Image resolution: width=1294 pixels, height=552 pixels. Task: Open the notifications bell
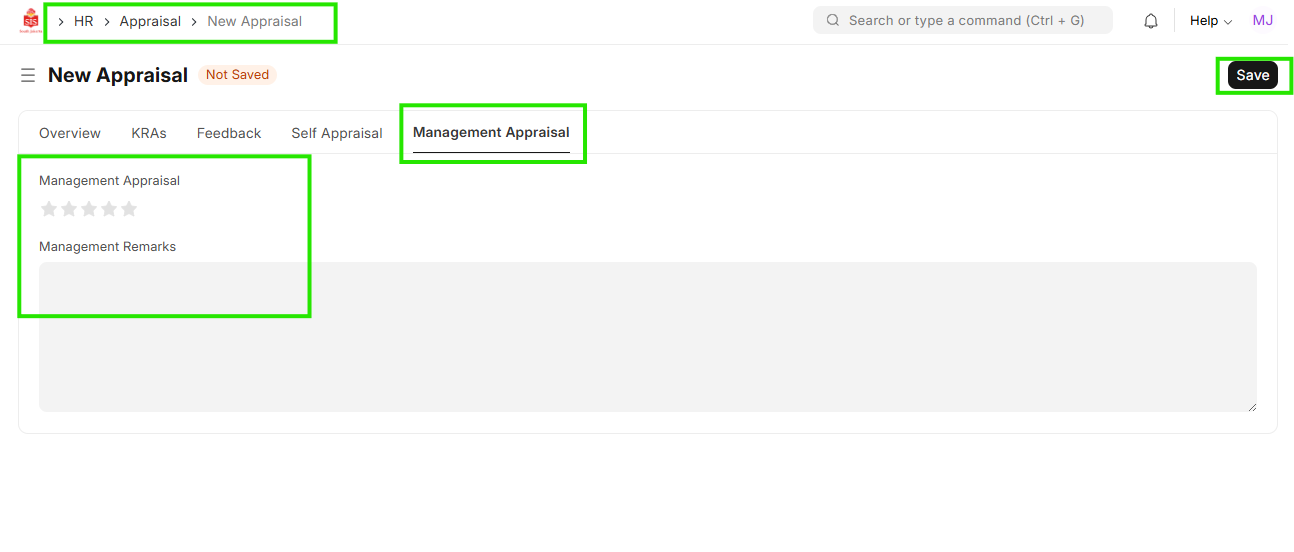(1151, 21)
